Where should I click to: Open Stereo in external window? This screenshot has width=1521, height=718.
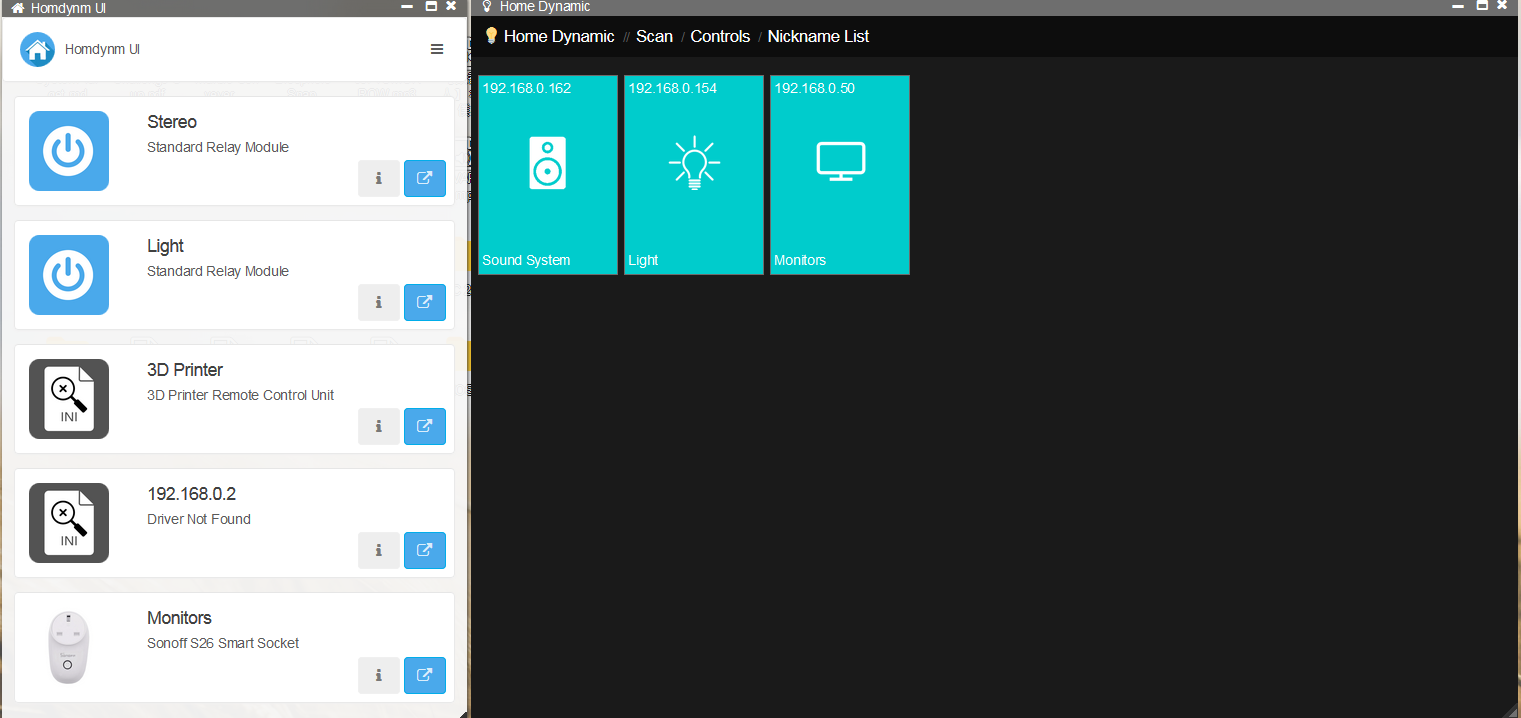coord(425,179)
